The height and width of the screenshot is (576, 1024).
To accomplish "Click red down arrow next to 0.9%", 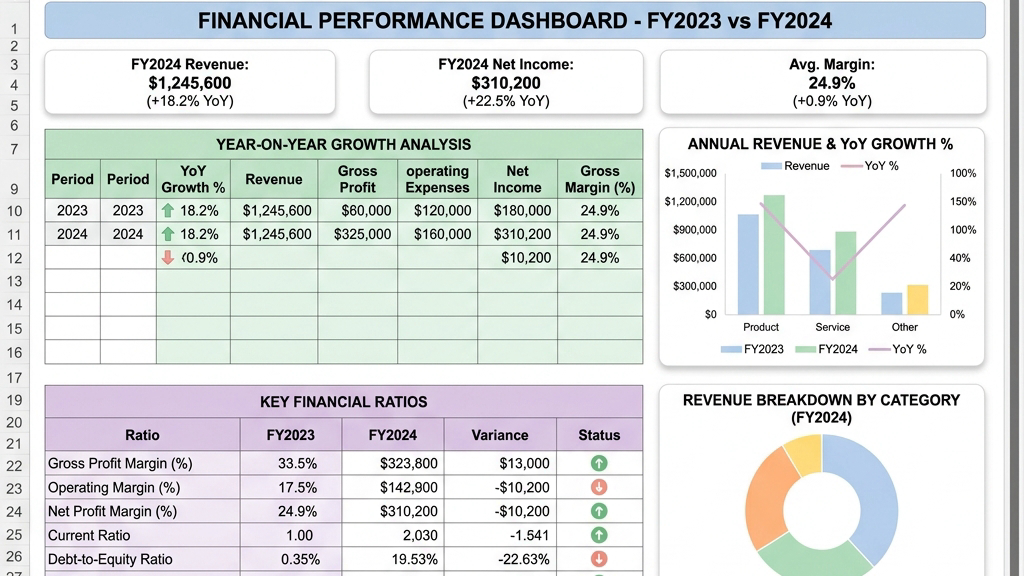I will tap(168, 257).
